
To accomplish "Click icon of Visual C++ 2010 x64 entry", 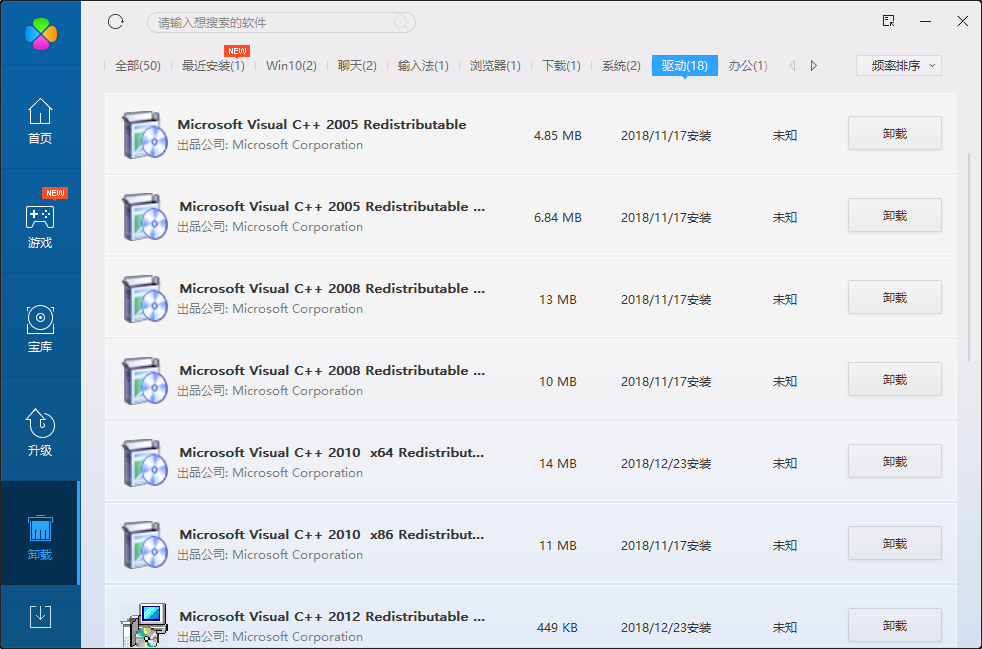I will coord(145,462).
